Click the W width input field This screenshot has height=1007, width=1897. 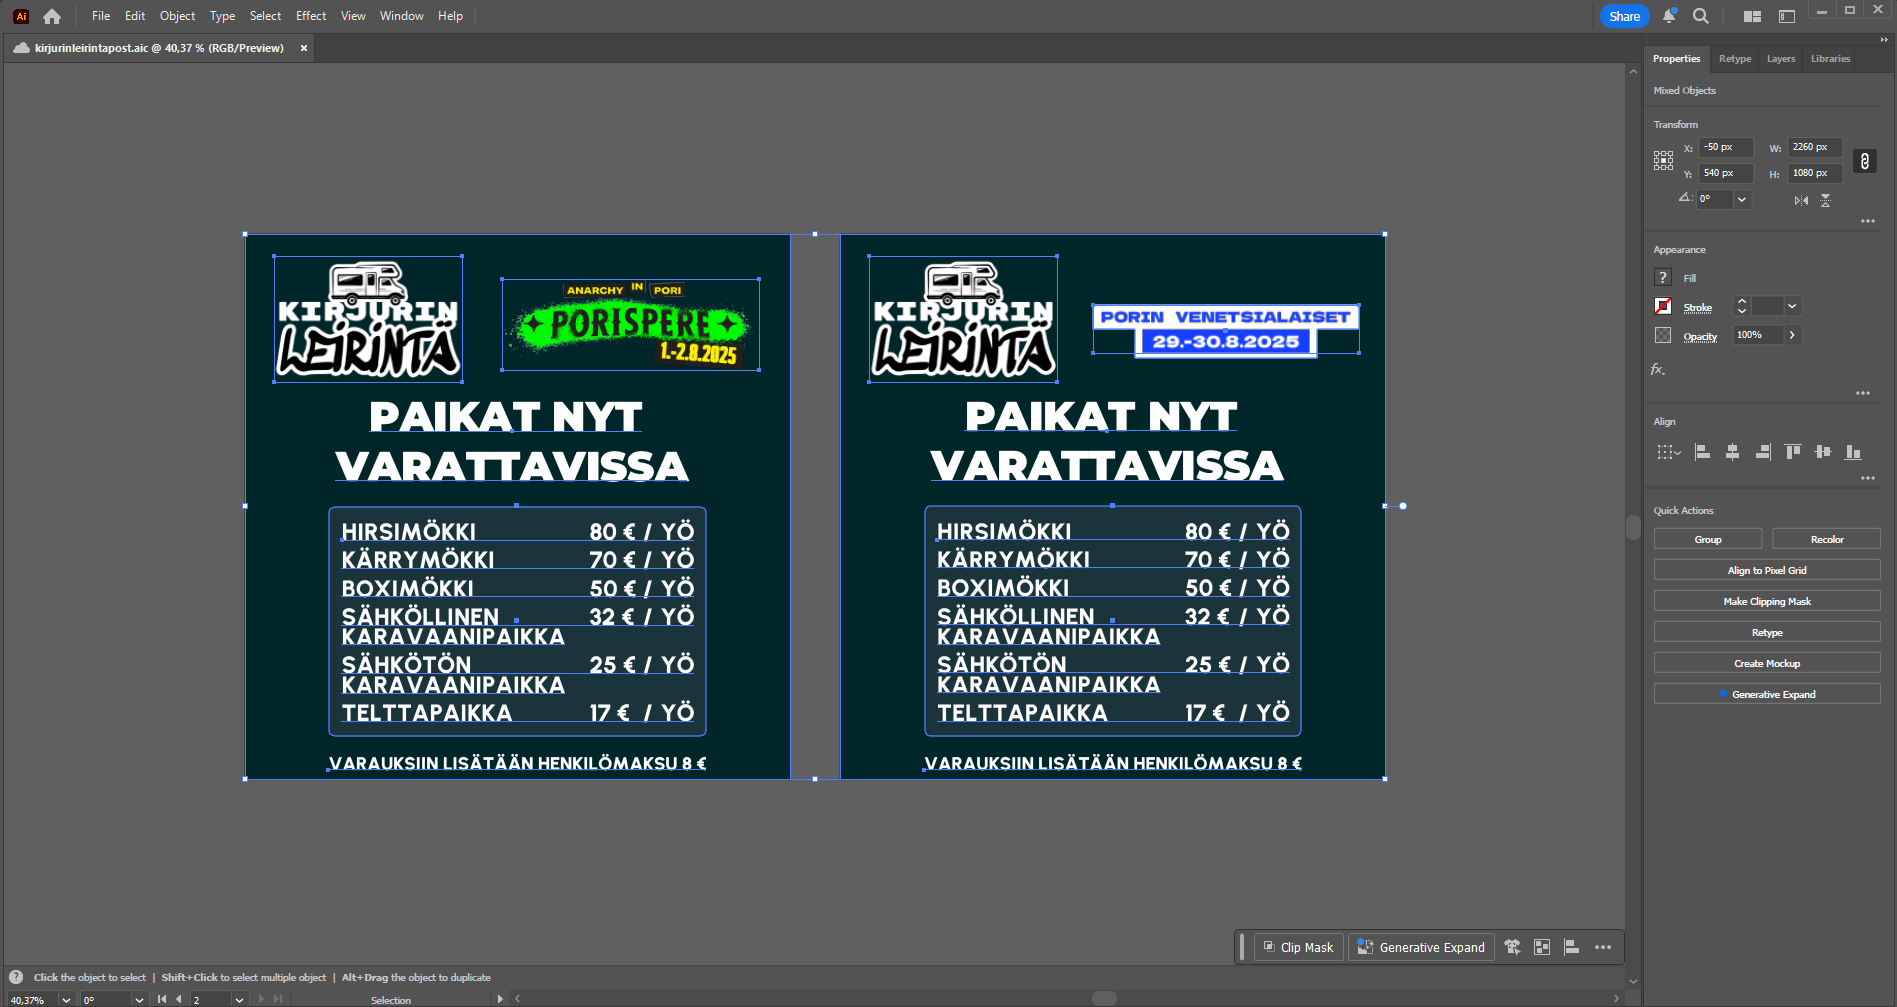pyautogui.click(x=1814, y=147)
